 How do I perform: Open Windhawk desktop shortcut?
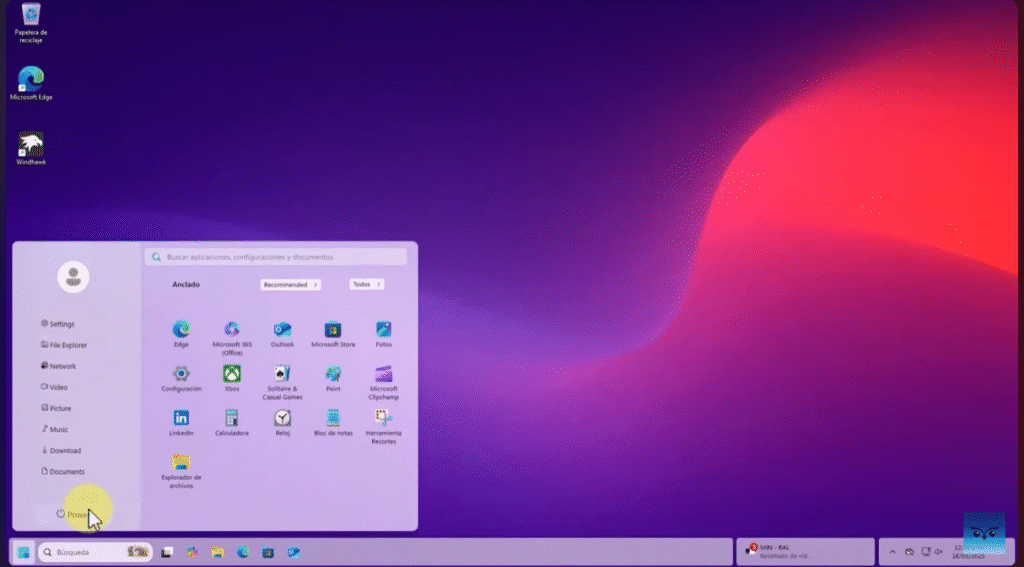coord(31,147)
